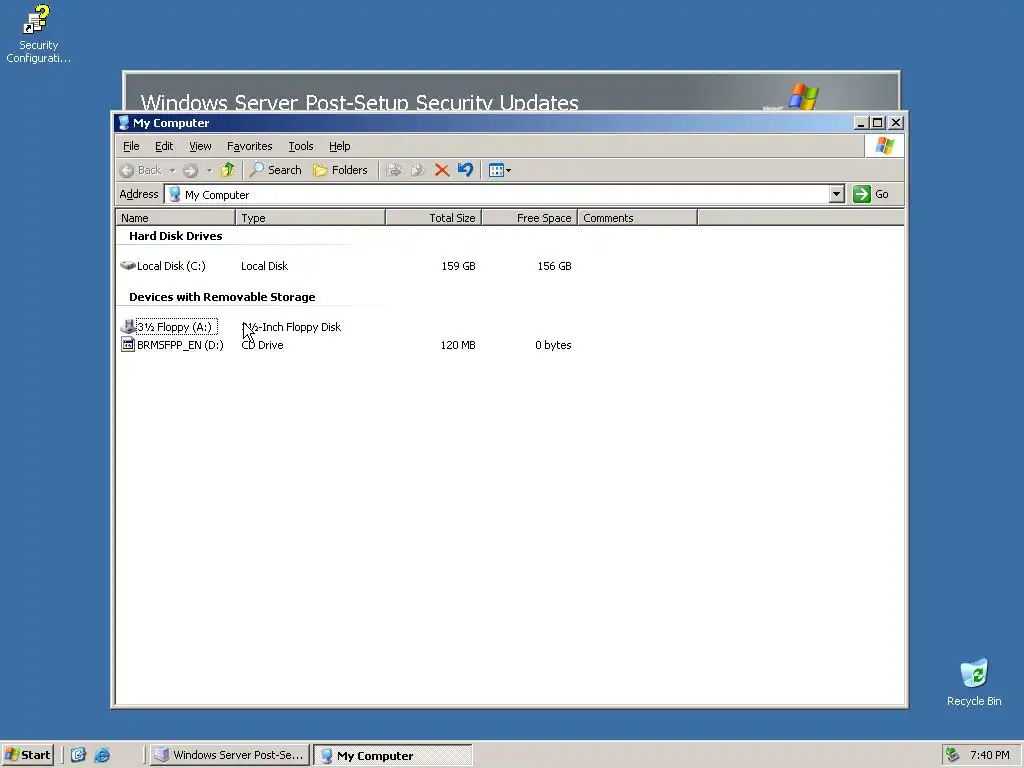The width and height of the screenshot is (1024, 768).
Task: Click the green Go button
Action: 871,194
